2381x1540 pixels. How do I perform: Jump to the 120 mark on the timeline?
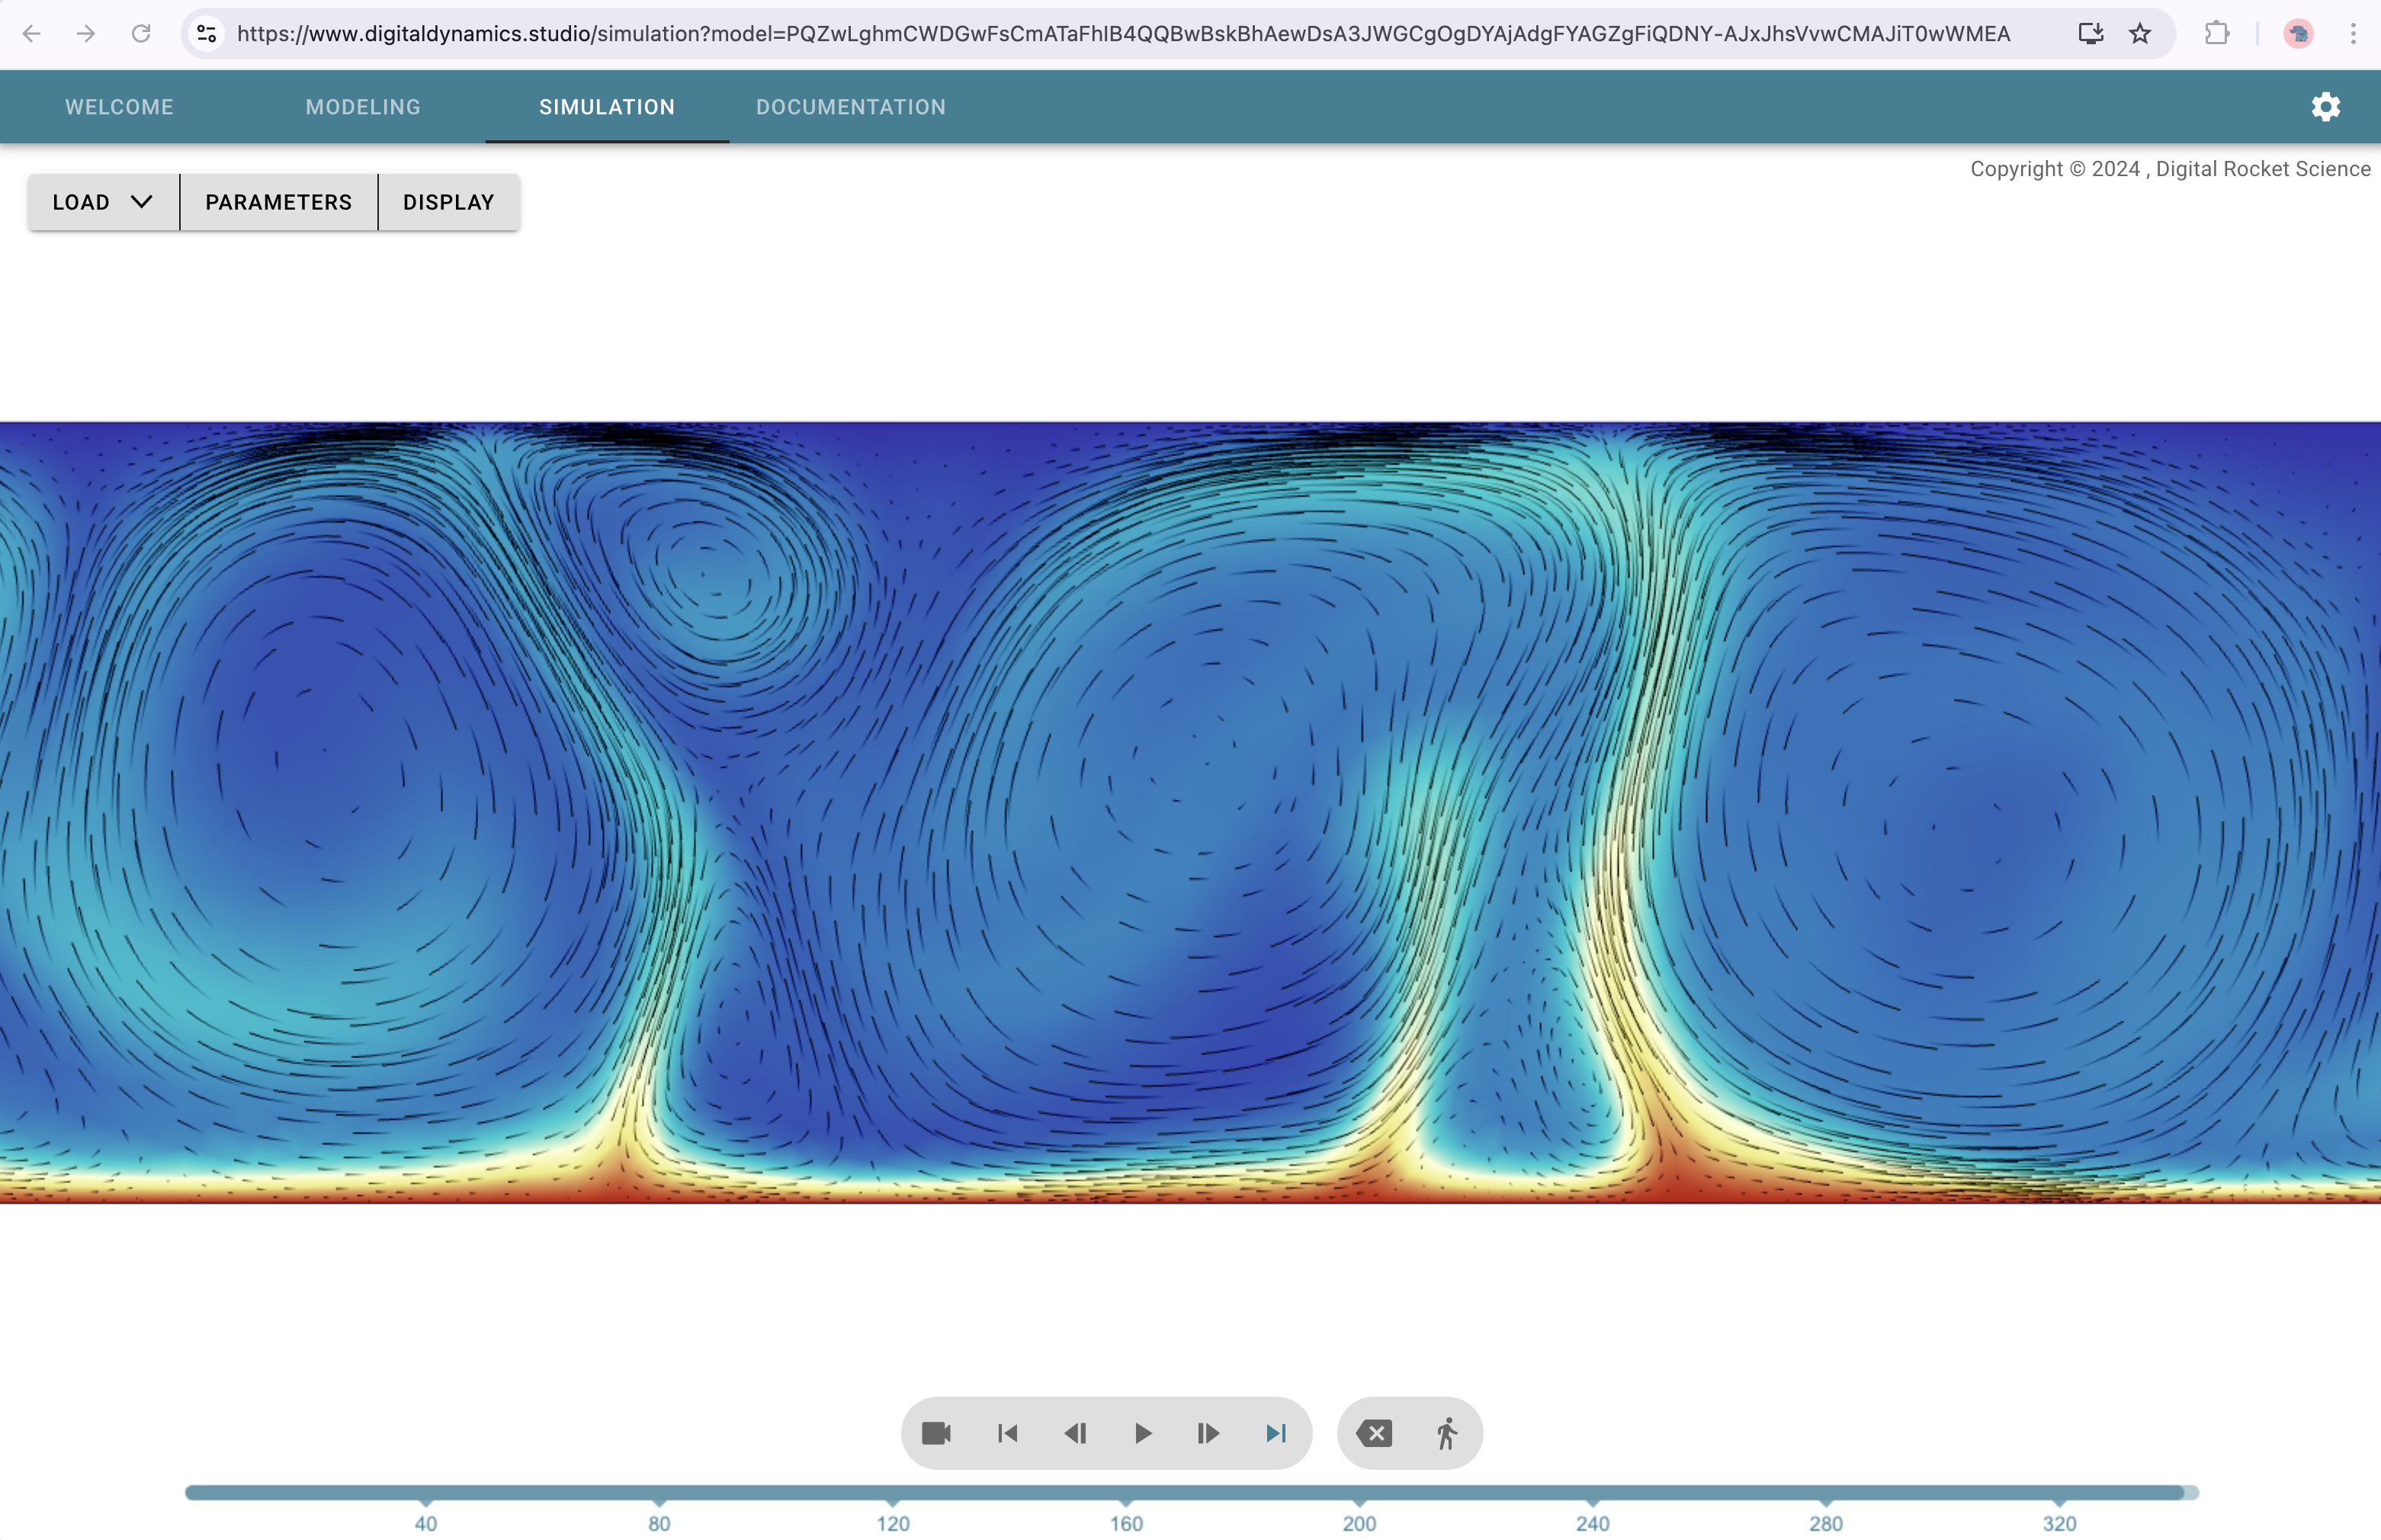pyautogui.click(x=893, y=1523)
